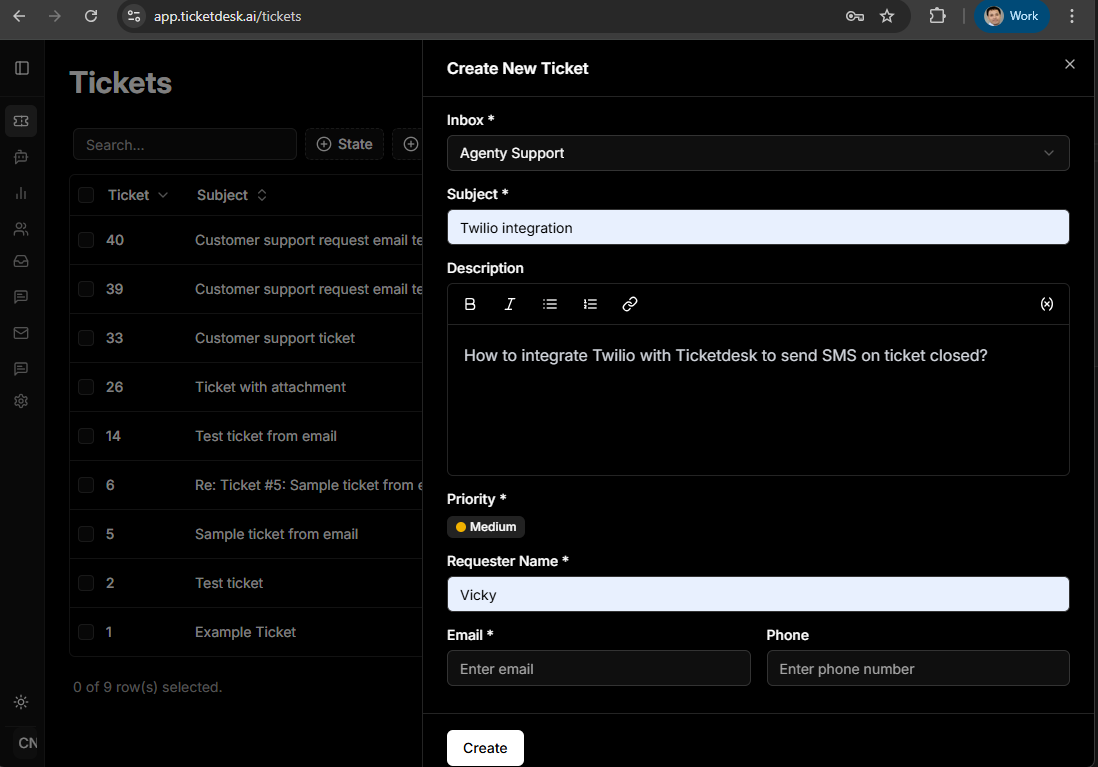
Task: Check ticket 14 checkbox
Action: coord(86,436)
